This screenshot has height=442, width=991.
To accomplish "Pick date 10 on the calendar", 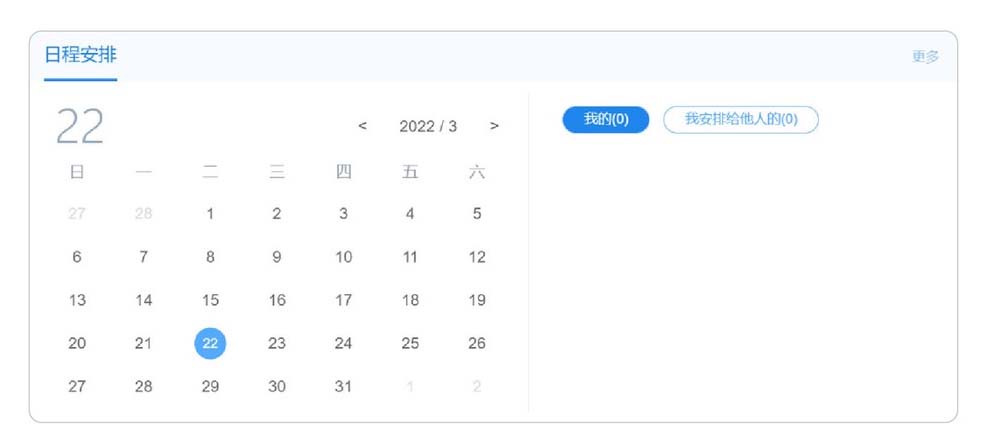I will pyautogui.click(x=343, y=257).
